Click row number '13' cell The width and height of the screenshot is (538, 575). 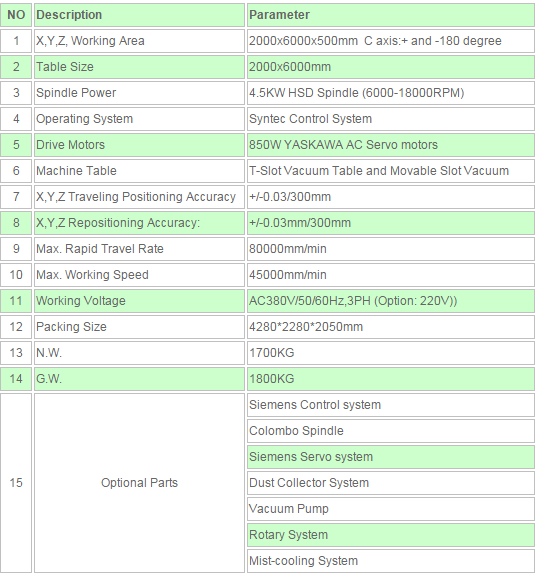point(16,354)
